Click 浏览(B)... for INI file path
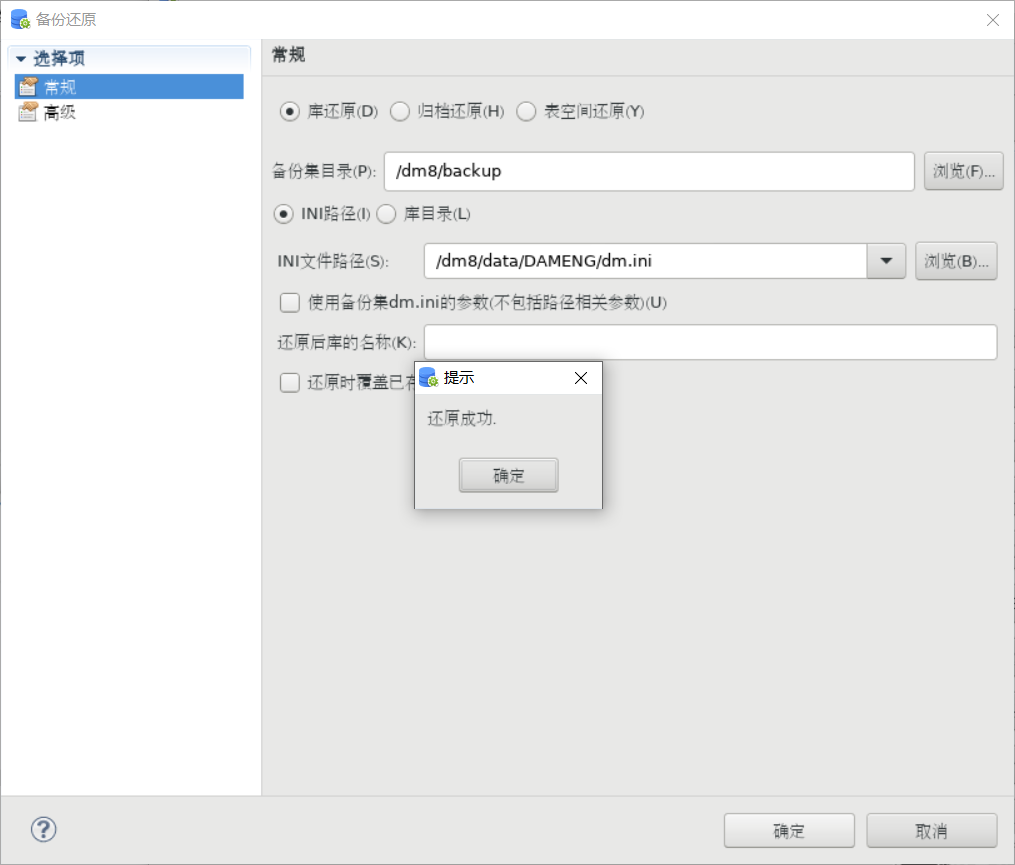The image size is (1015, 865). pyautogui.click(x=956, y=261)
